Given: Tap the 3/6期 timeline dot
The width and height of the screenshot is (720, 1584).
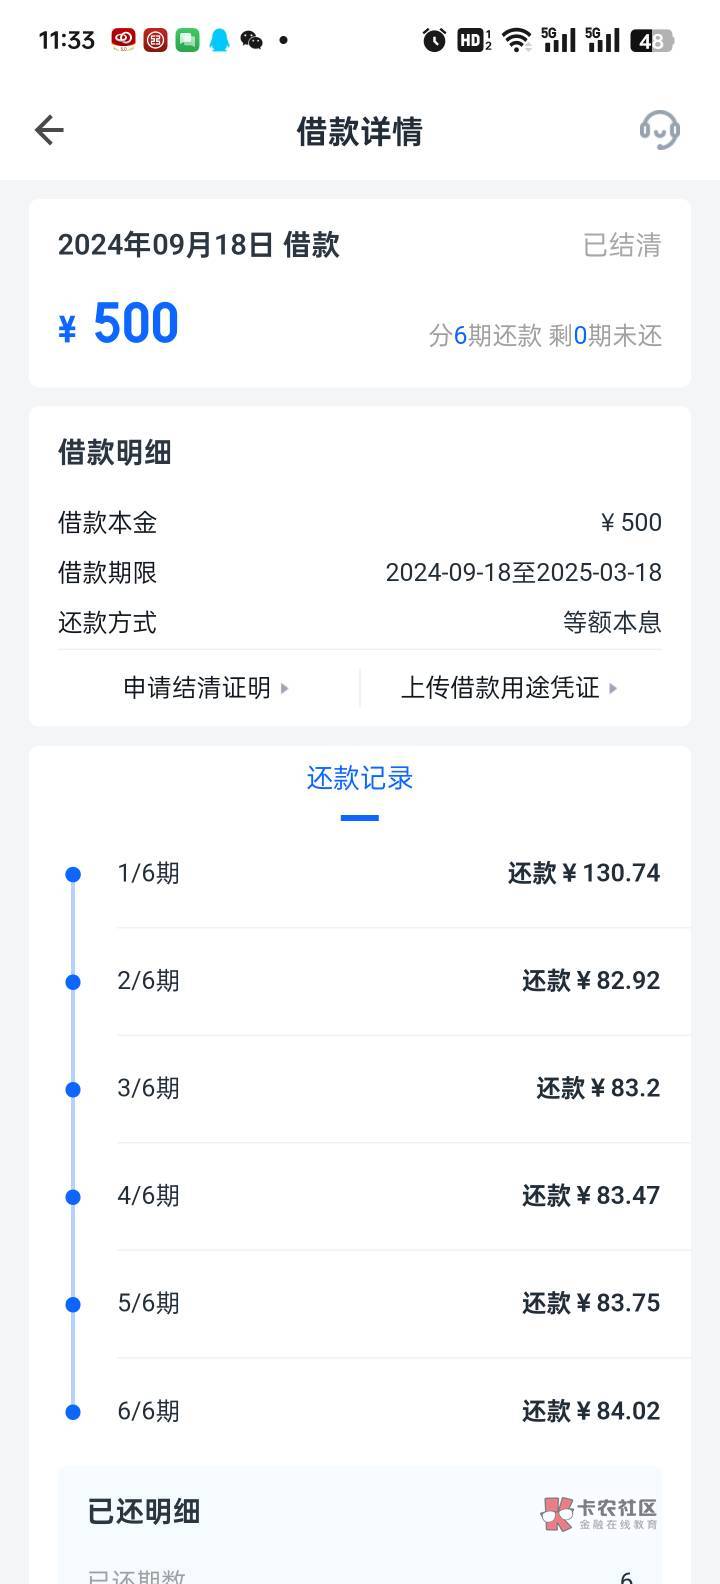Looking at the screenshot, I should (73, 1089).
